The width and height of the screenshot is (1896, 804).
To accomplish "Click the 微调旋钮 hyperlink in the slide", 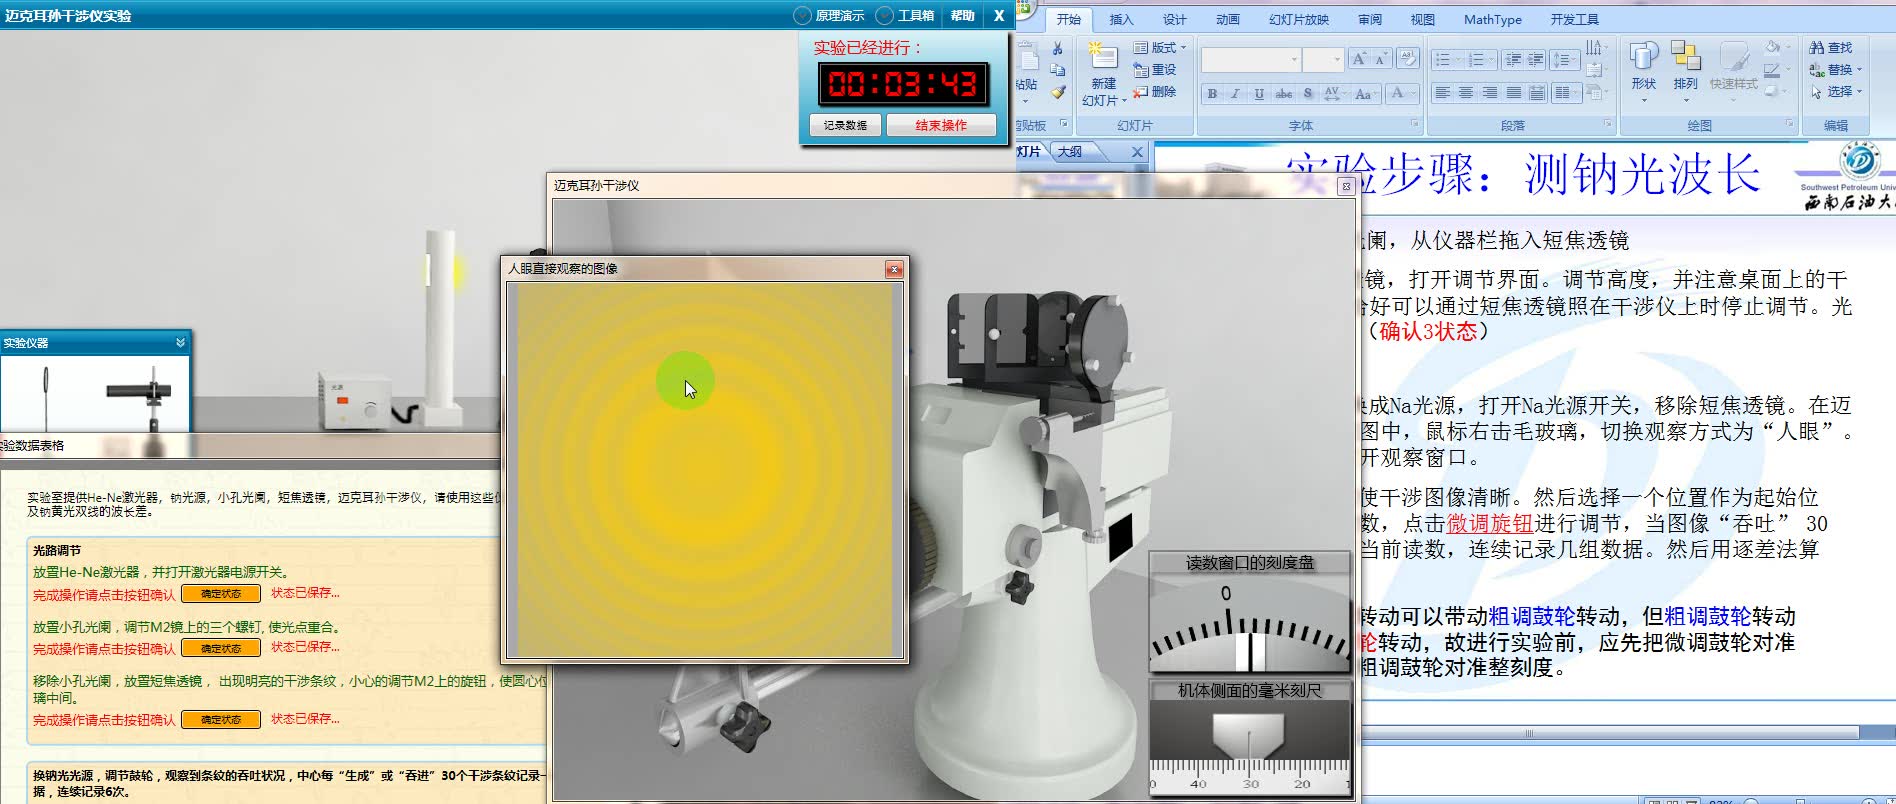I will point(1490,523).
